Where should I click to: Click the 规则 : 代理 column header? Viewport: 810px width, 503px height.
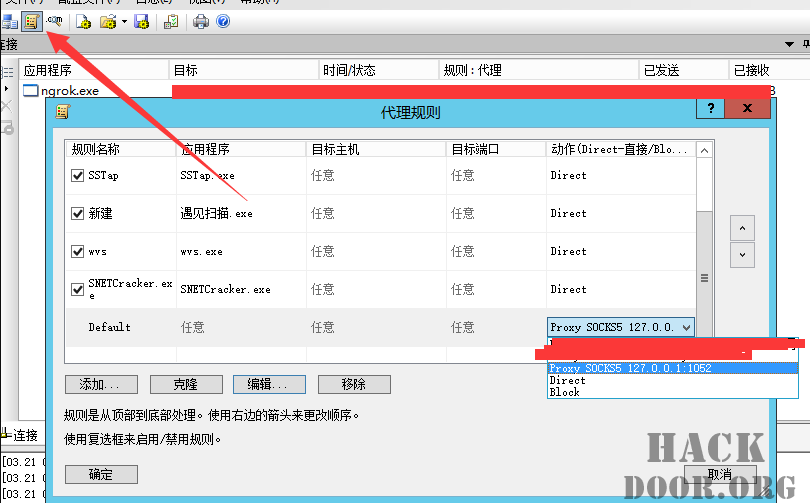[539, 70]
